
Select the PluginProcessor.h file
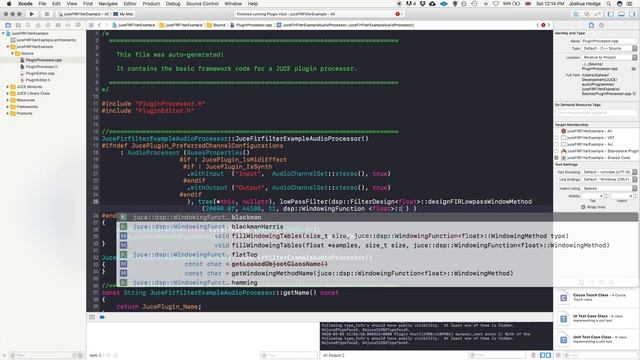coord(41,67)
